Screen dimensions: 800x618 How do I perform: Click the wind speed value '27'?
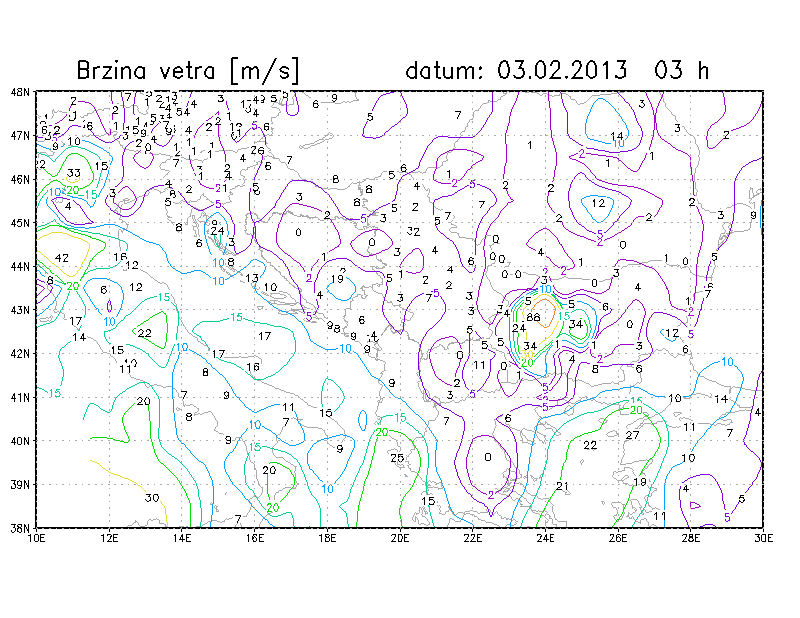pos(633,435)
